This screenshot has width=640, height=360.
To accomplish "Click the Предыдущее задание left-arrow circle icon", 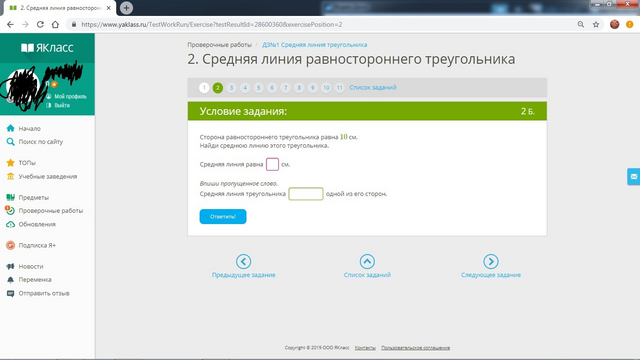I will pos(243,262).
